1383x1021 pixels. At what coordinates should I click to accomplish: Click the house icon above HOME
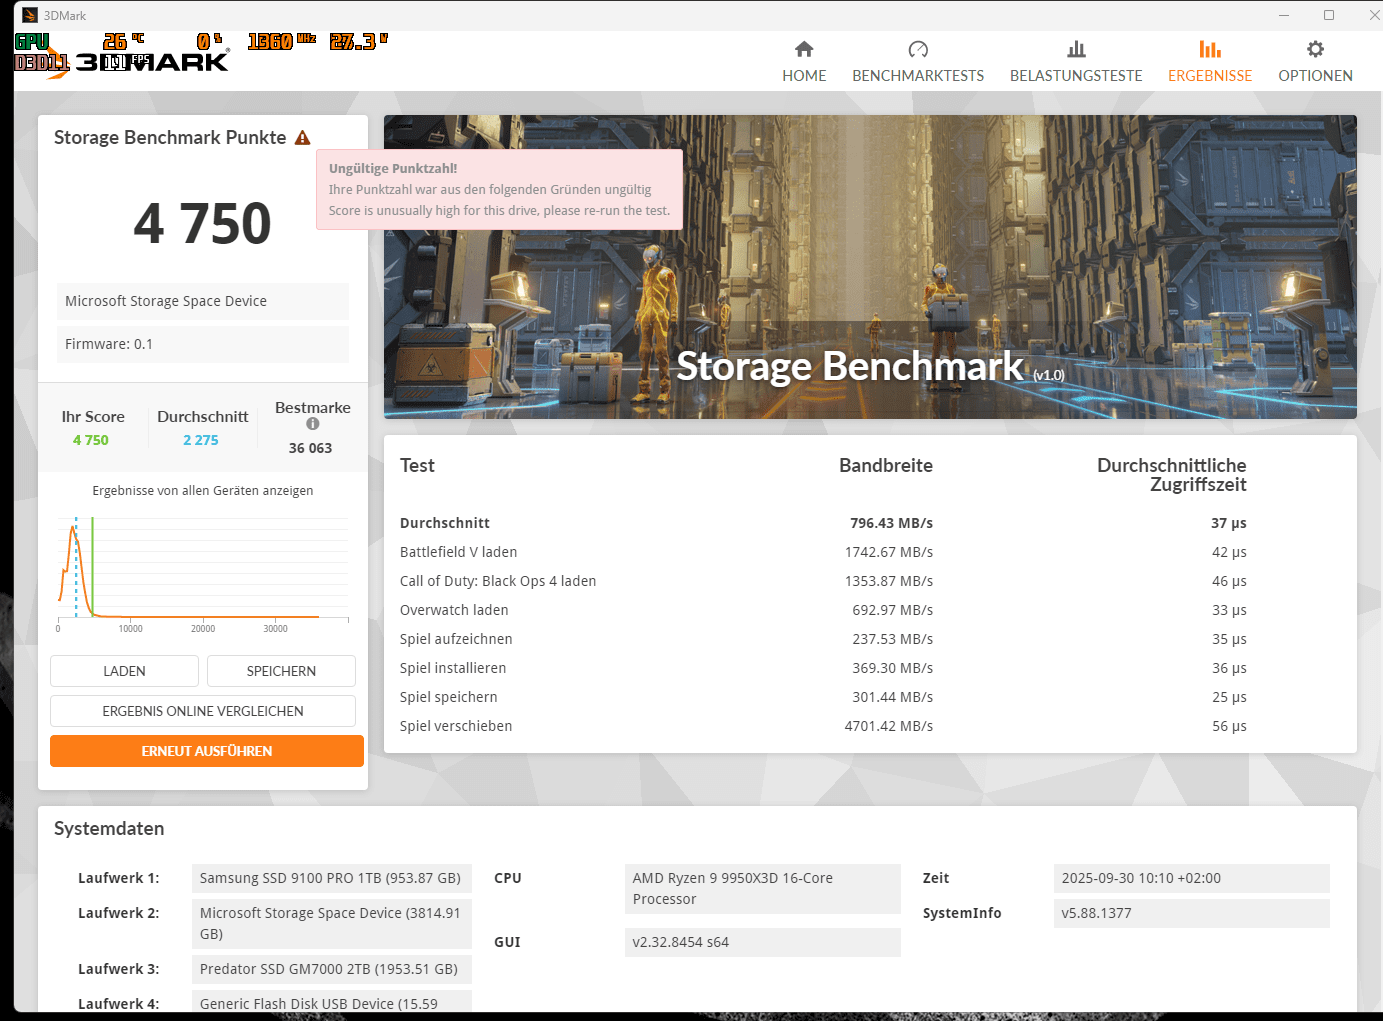point(804,49)
